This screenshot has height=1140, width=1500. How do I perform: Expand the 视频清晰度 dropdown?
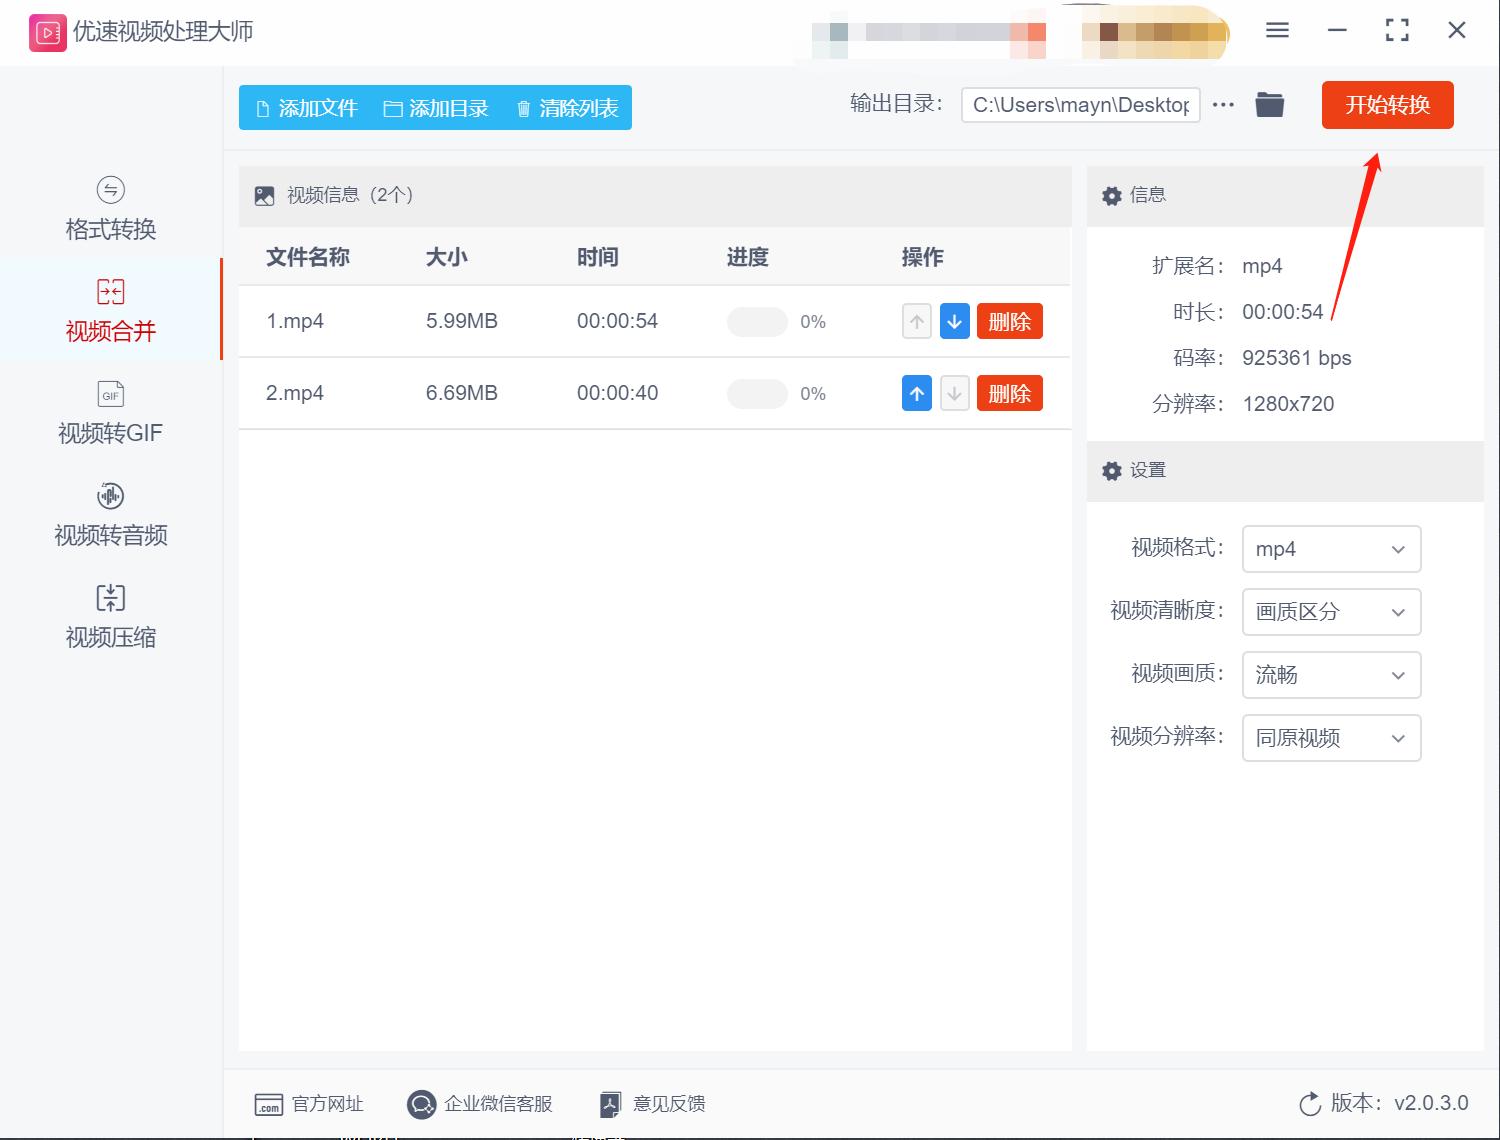(1331, 612)
